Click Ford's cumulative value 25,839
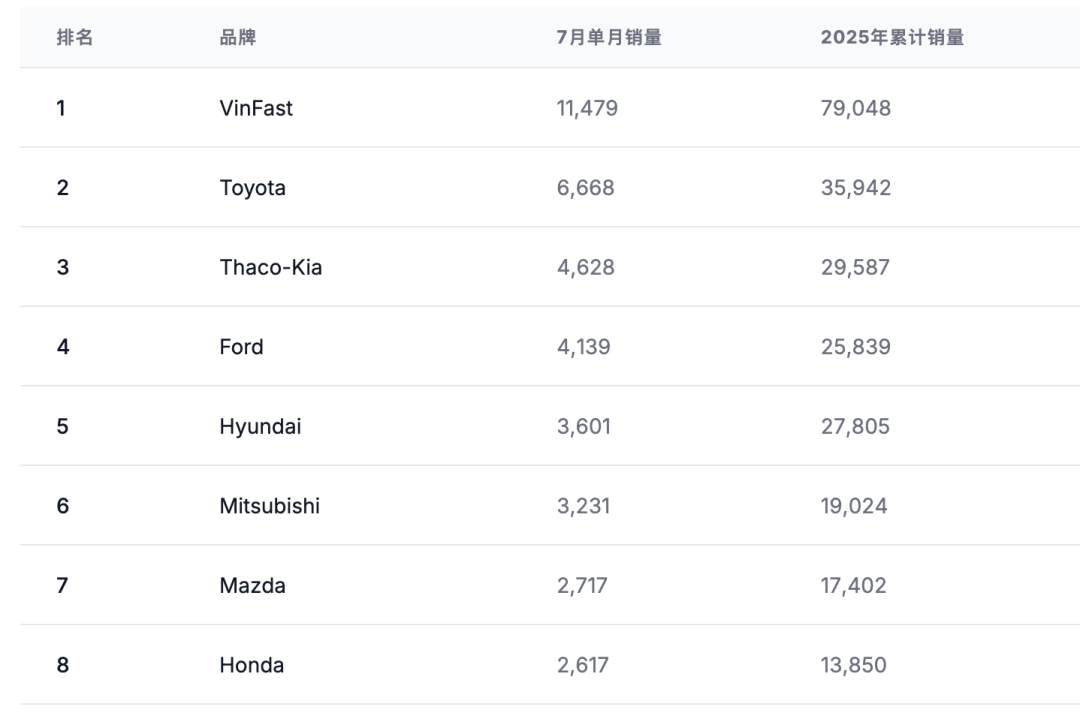 (855, 347)
